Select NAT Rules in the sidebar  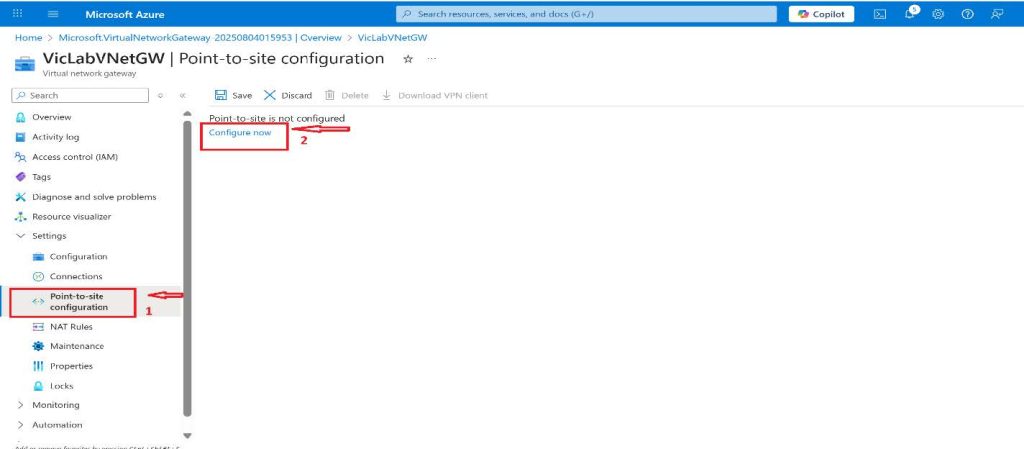71,326
